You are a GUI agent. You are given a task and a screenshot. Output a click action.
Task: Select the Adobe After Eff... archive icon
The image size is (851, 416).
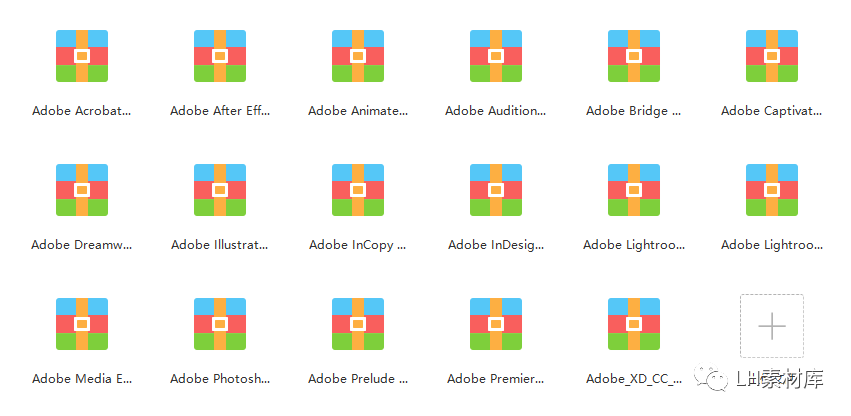point(220,56)
